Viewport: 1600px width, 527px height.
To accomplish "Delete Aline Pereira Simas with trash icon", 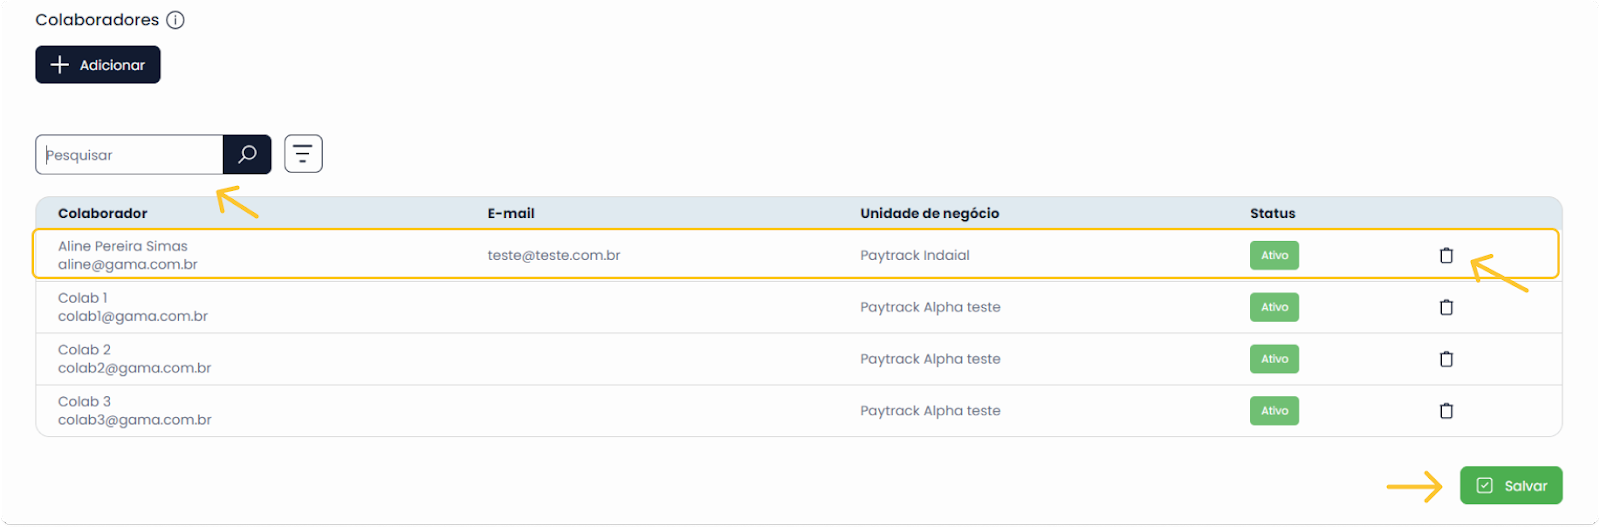I will (x=1446, y=255).
